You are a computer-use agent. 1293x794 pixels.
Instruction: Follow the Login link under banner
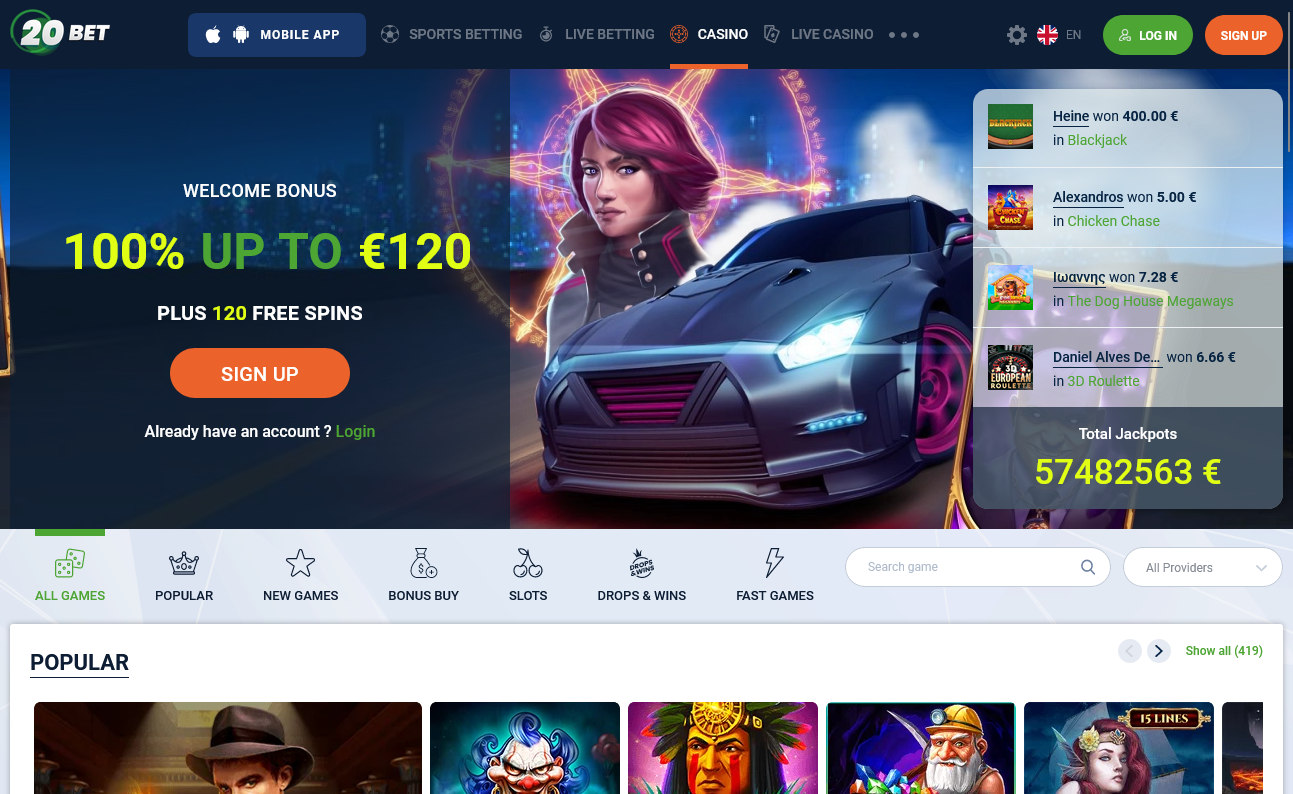point(355,431)
